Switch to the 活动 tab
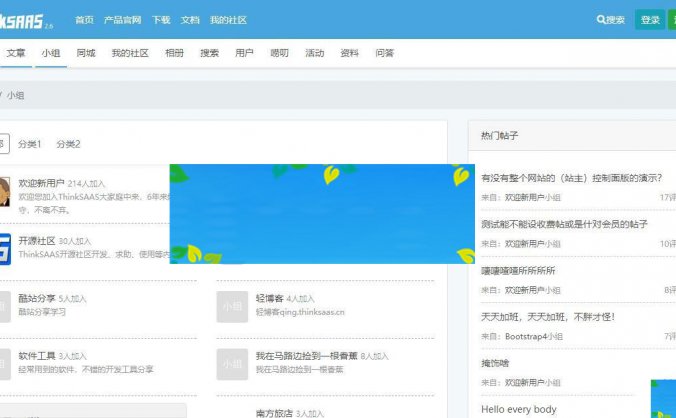676x418 pixels. pyautogui.click(x=314, y=53)
